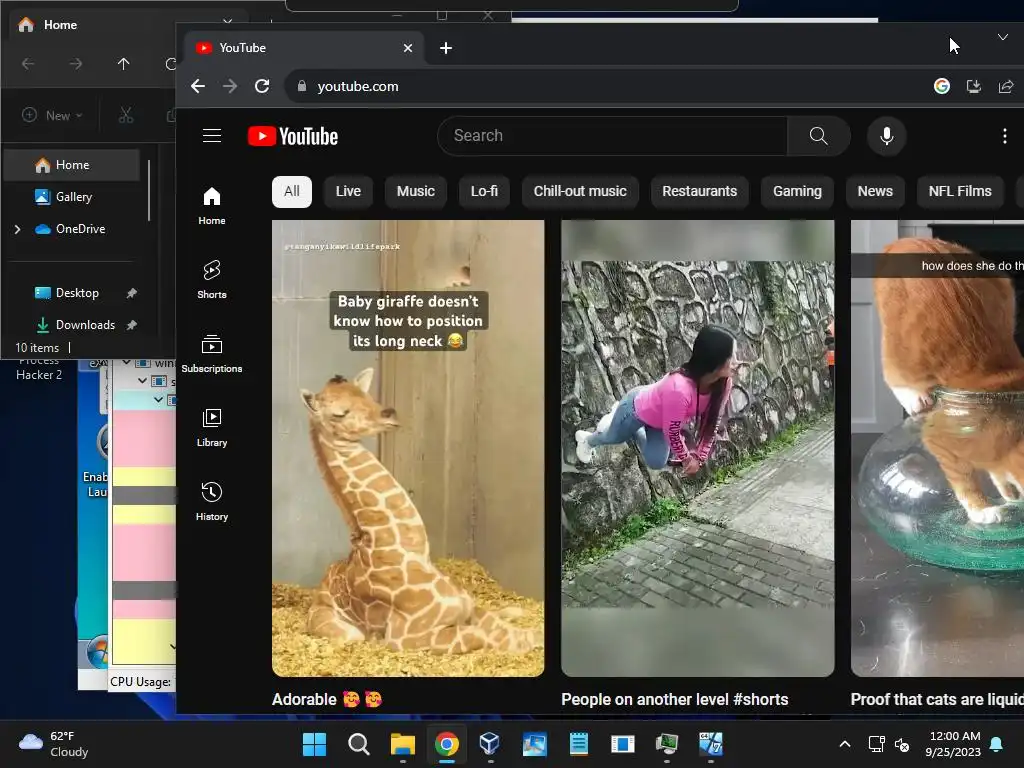The image size is (1024, 768).
Task: Click the YouTube logo
Action: pos(293,136)
